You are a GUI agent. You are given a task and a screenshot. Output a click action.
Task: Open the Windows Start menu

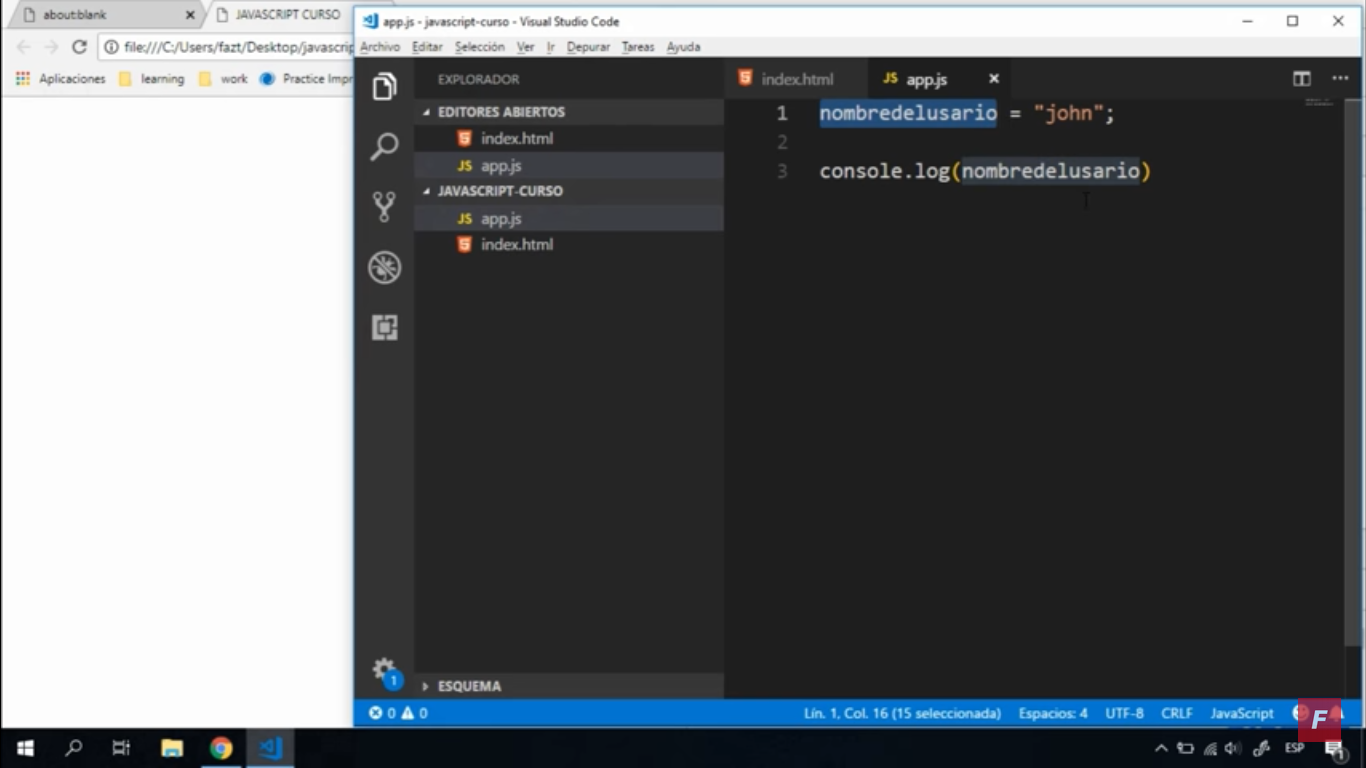pyautogui.click(x=25, y=748)
